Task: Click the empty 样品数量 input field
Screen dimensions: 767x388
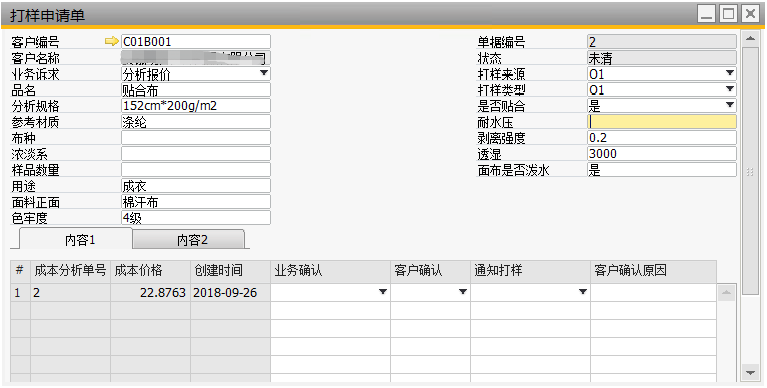Action: pyautogui.click(x=196, y=170)
